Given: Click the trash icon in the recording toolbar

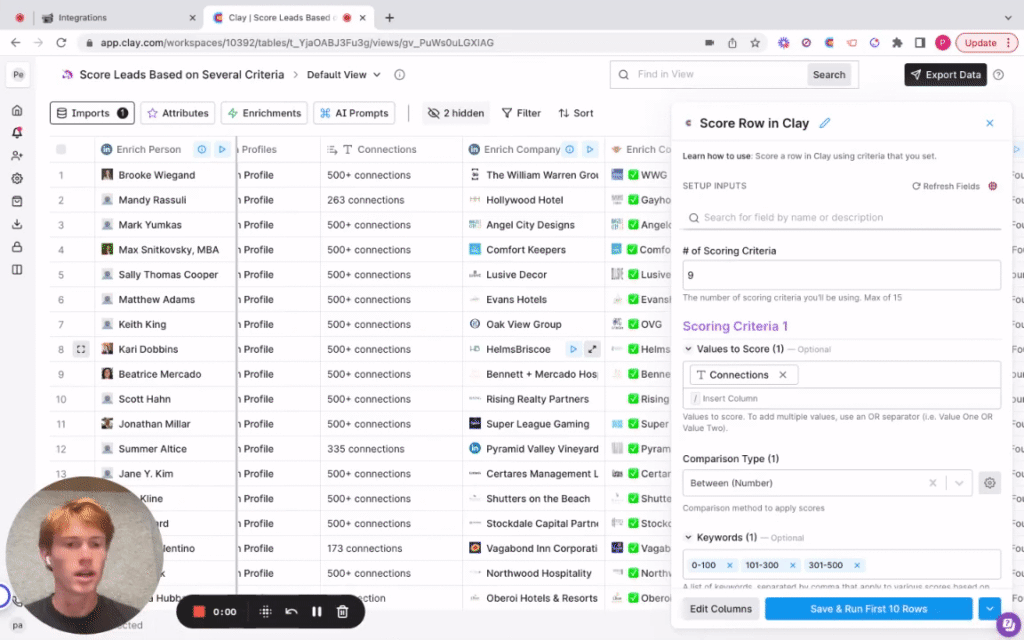Looking at the screenshot, I should coord(342,612).
